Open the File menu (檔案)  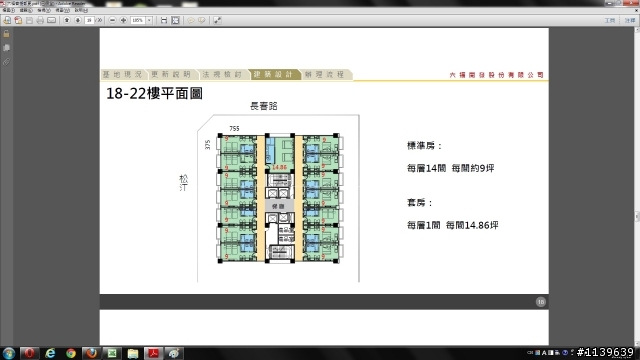pos(9,10)
